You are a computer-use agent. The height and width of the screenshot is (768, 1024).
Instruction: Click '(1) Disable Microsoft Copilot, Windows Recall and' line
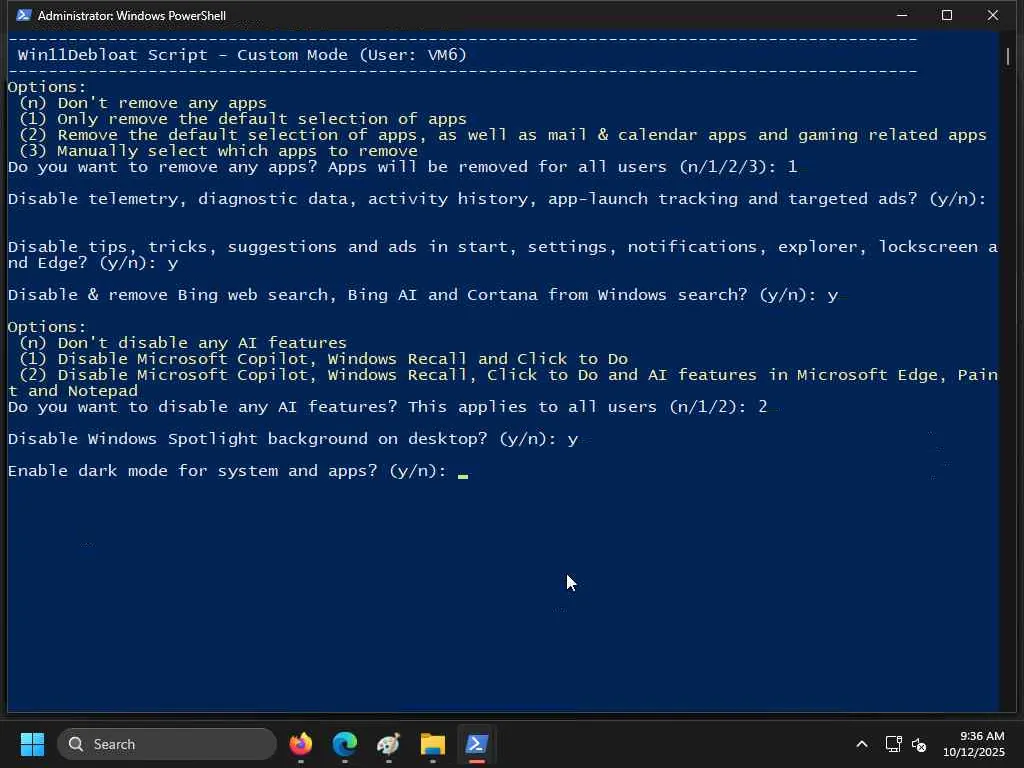(323, 359)
